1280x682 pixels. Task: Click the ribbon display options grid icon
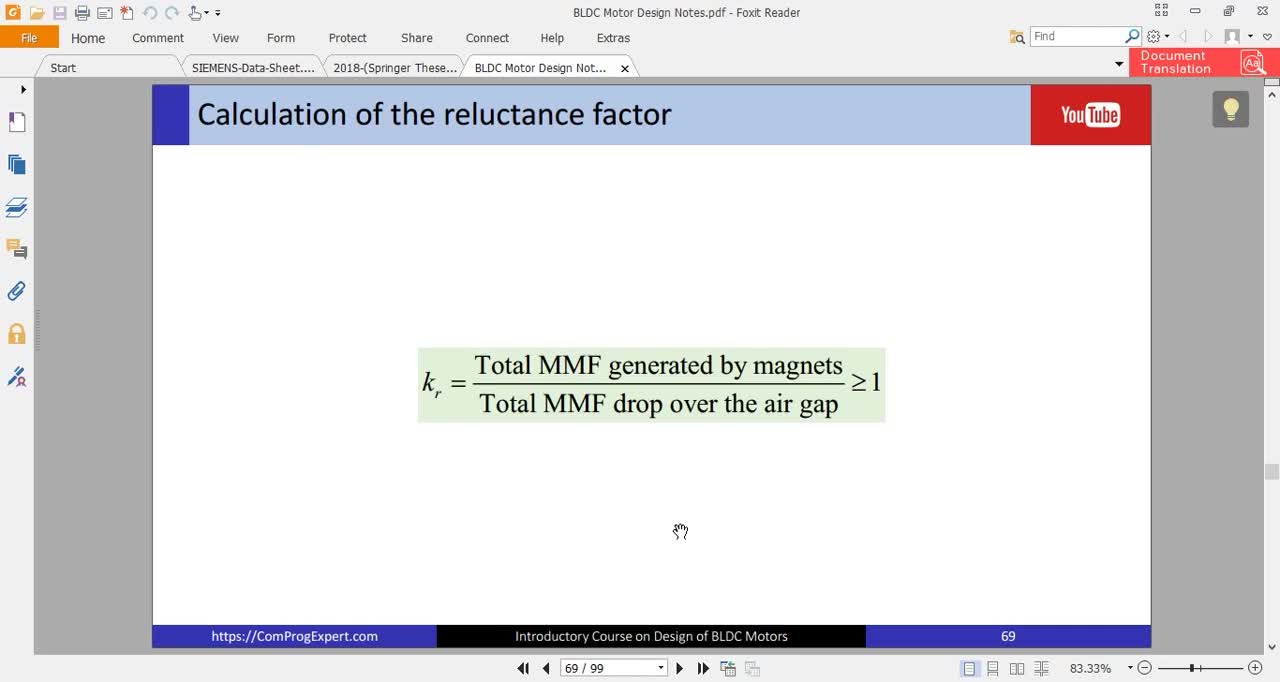point(1161,11)
